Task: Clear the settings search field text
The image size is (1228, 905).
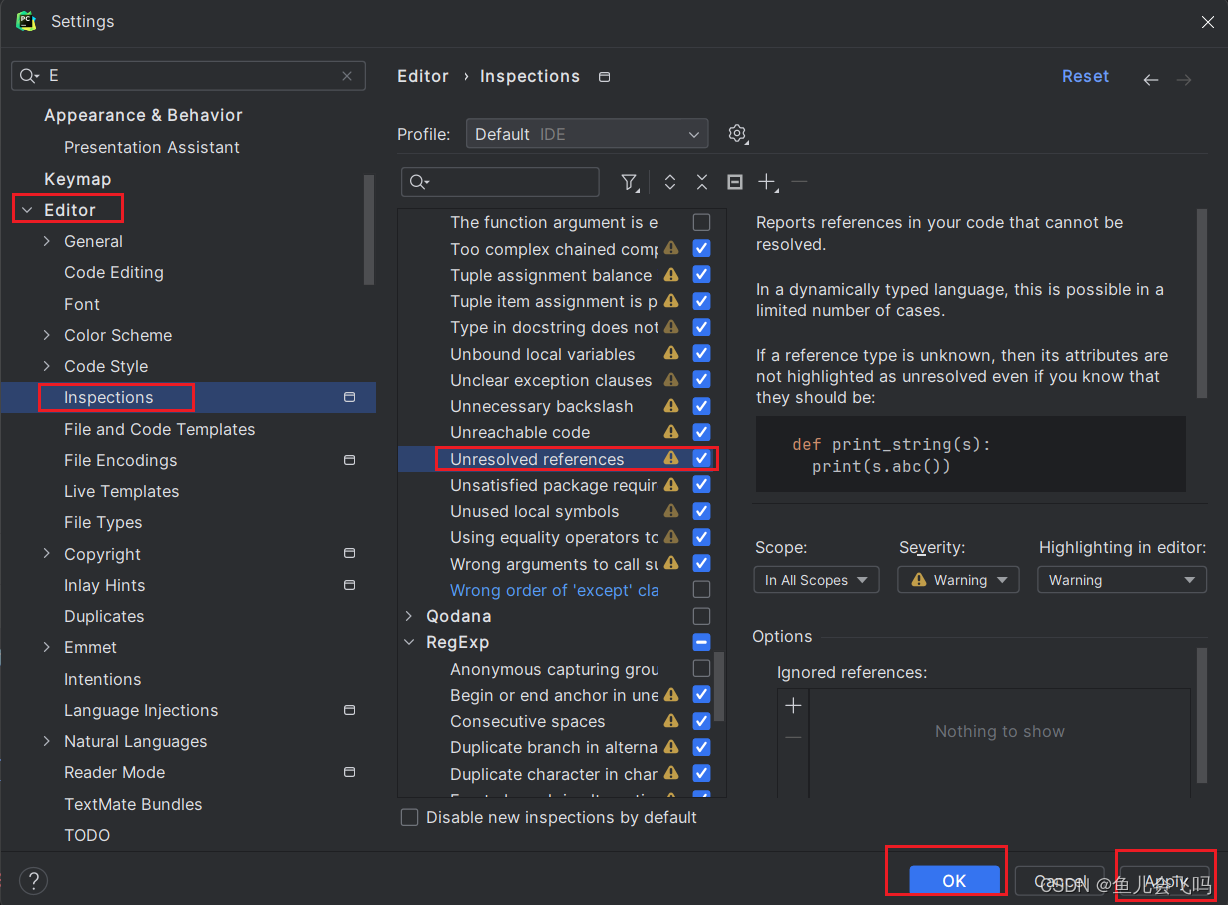Action: coord(347,76)
